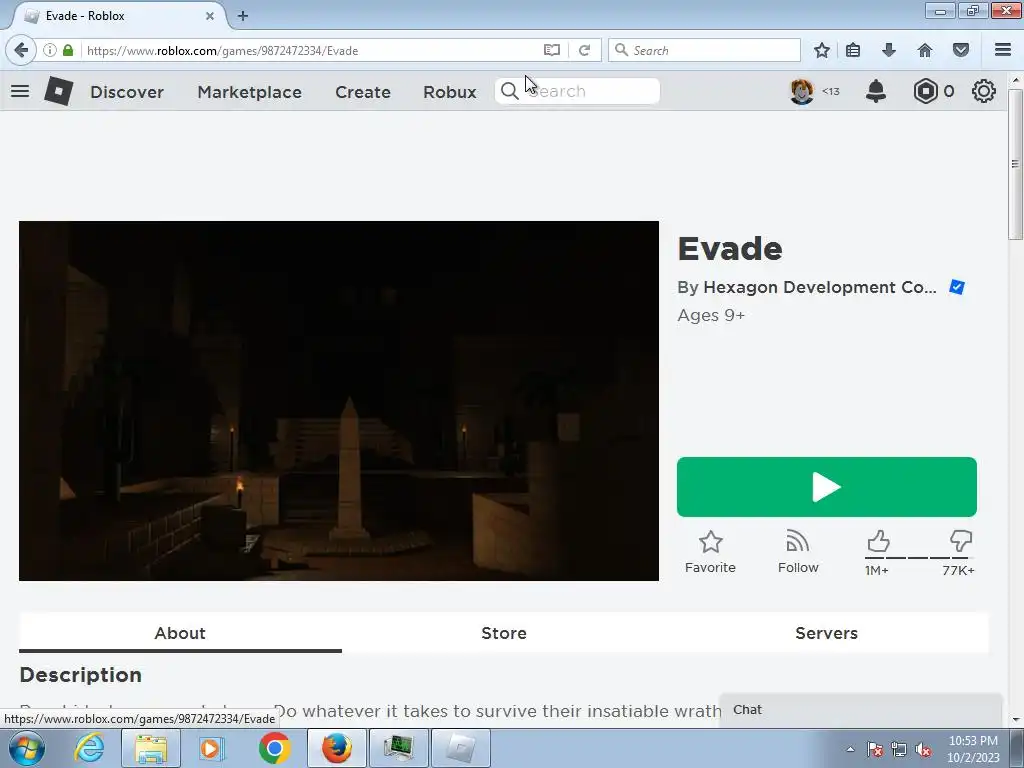Select the Evade - Roblox browser tab

pyautogui.click(x=118, y=16)
